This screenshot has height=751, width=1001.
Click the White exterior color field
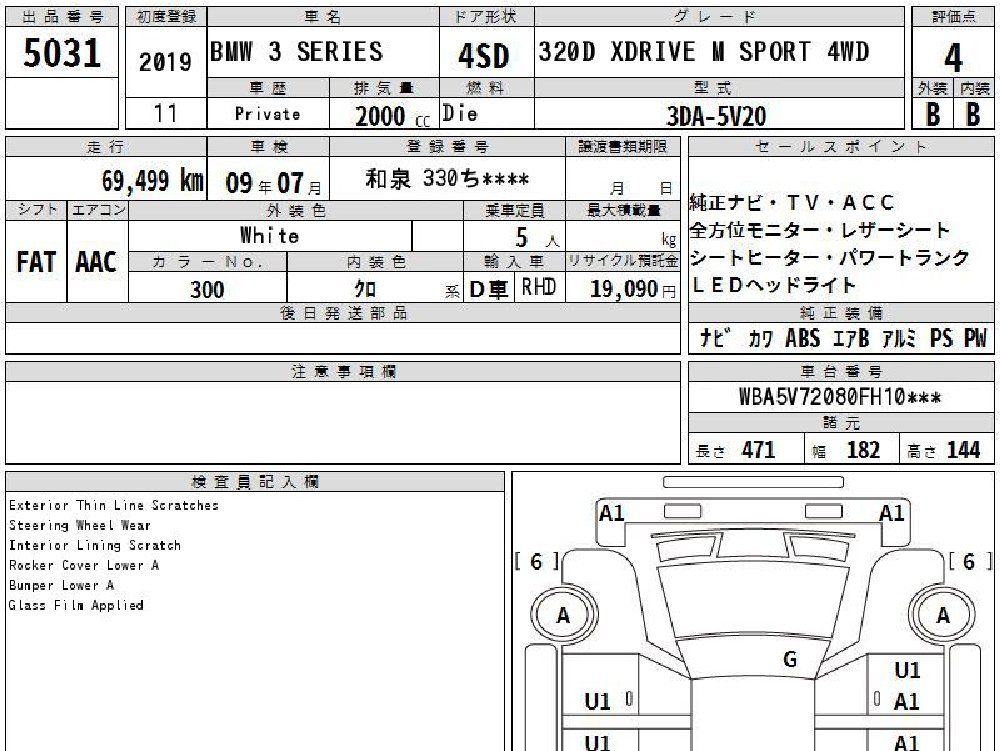pos(269,235)
